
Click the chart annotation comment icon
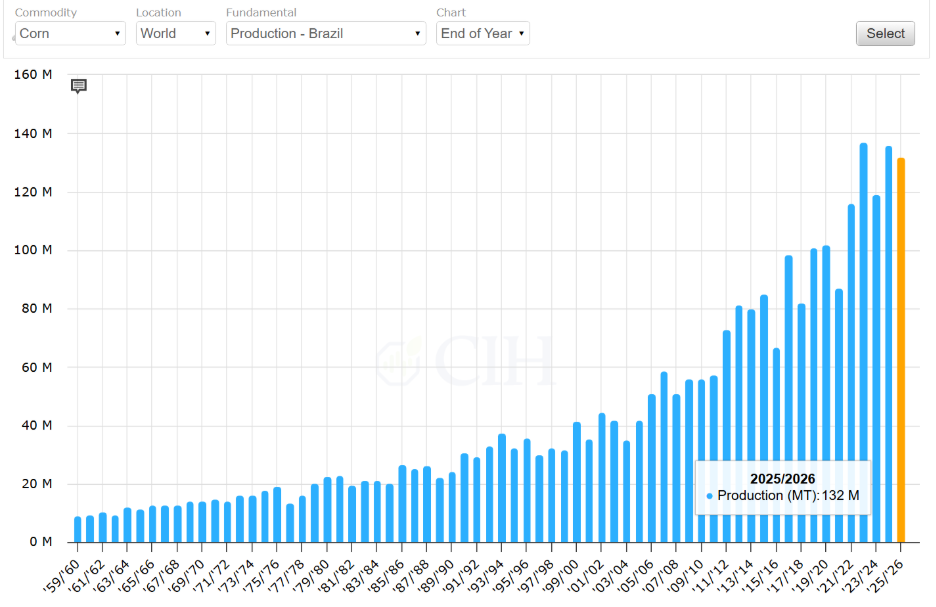point(79,86)
